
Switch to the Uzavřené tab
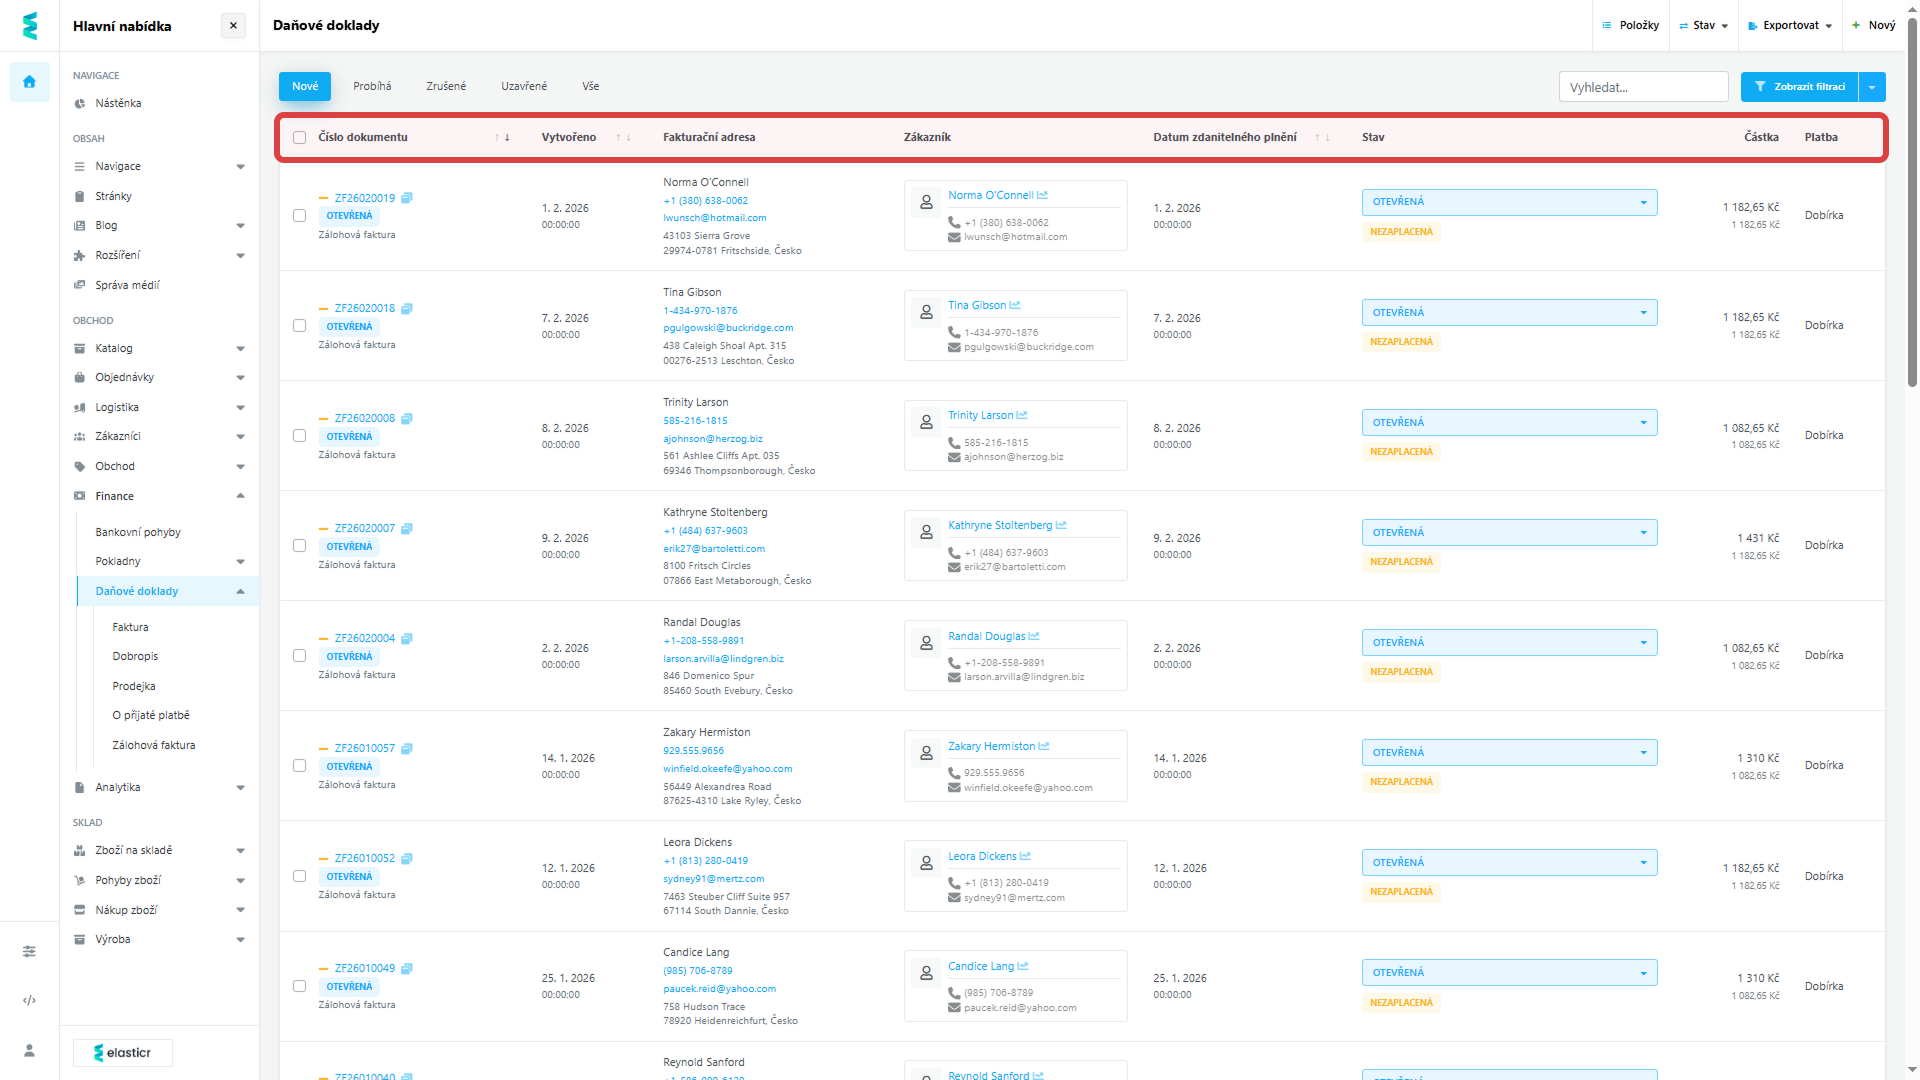click(x=524, y=87)
